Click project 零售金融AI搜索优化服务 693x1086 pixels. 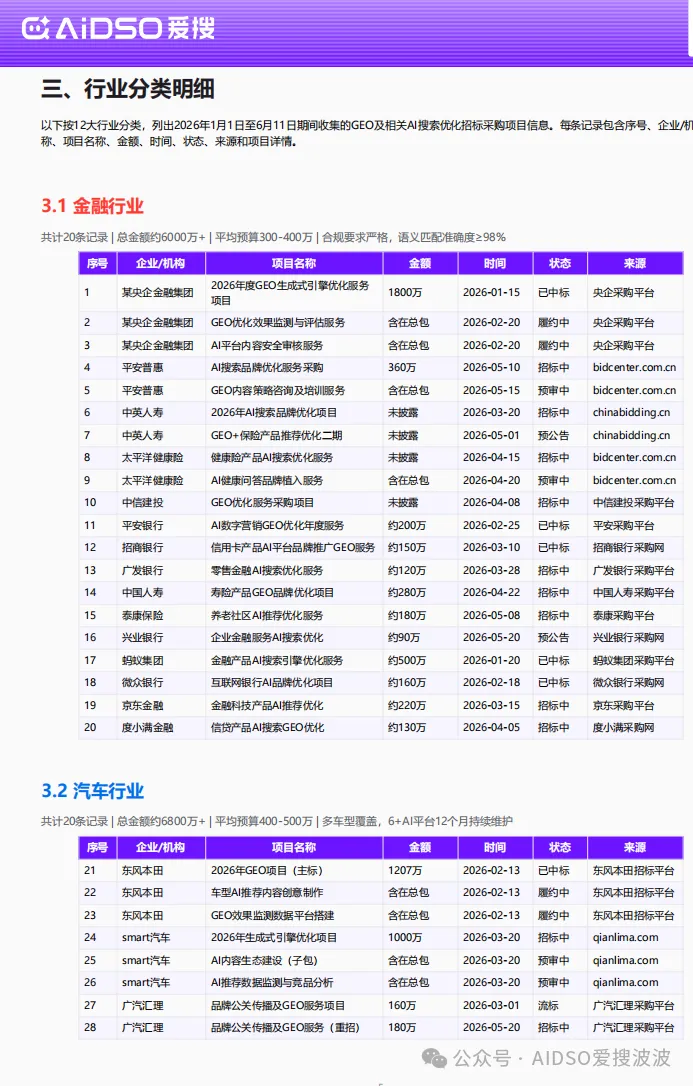(267, 570)
